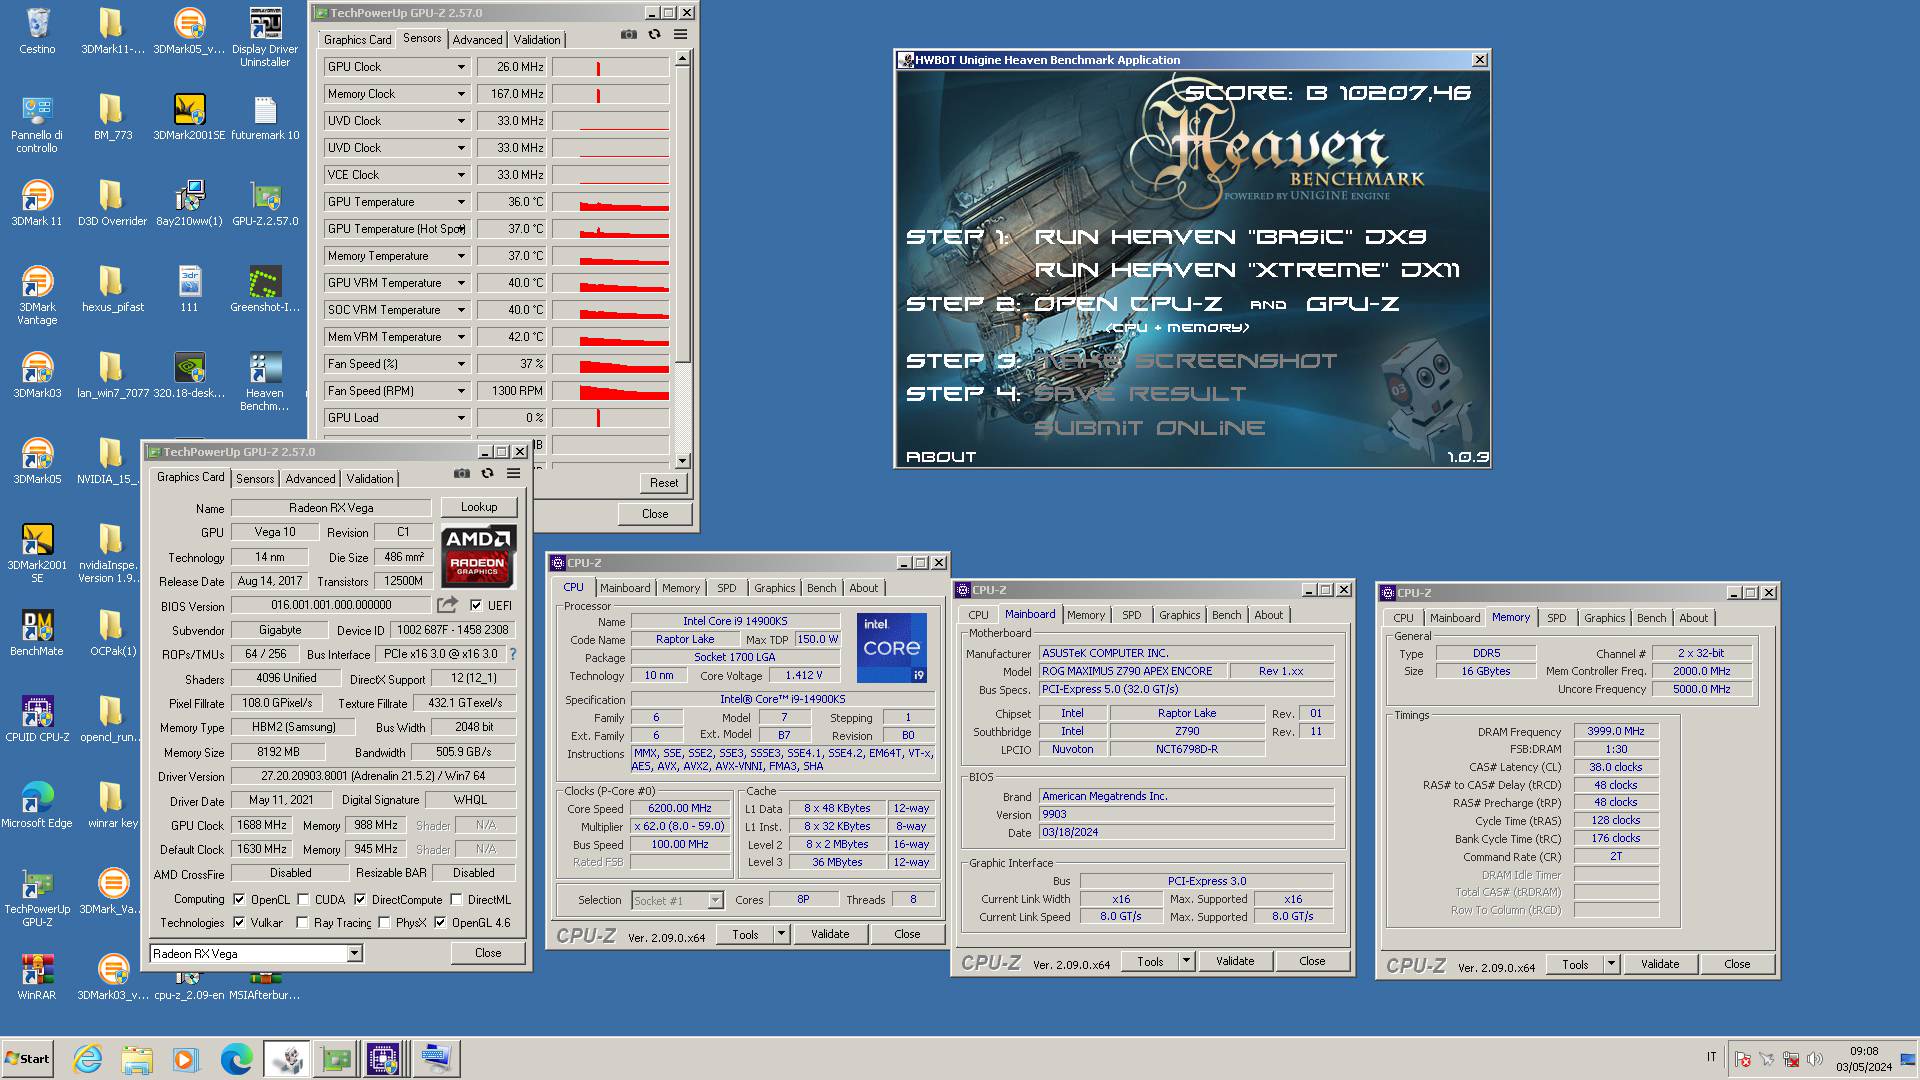
Task: Open the Windows Start button
Action: pos(27,1059)
